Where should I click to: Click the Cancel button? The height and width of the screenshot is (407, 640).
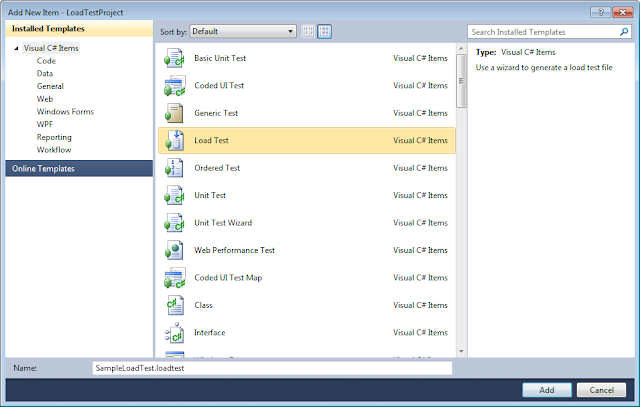pyautogui.click(x=601, y=390)
